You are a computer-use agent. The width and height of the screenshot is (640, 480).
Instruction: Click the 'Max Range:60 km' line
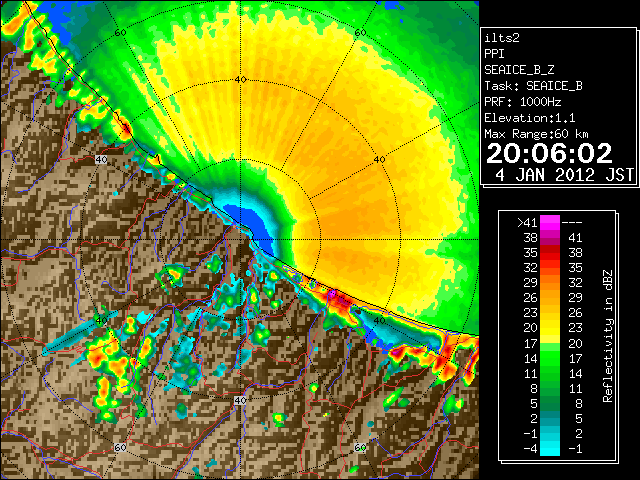536,134
